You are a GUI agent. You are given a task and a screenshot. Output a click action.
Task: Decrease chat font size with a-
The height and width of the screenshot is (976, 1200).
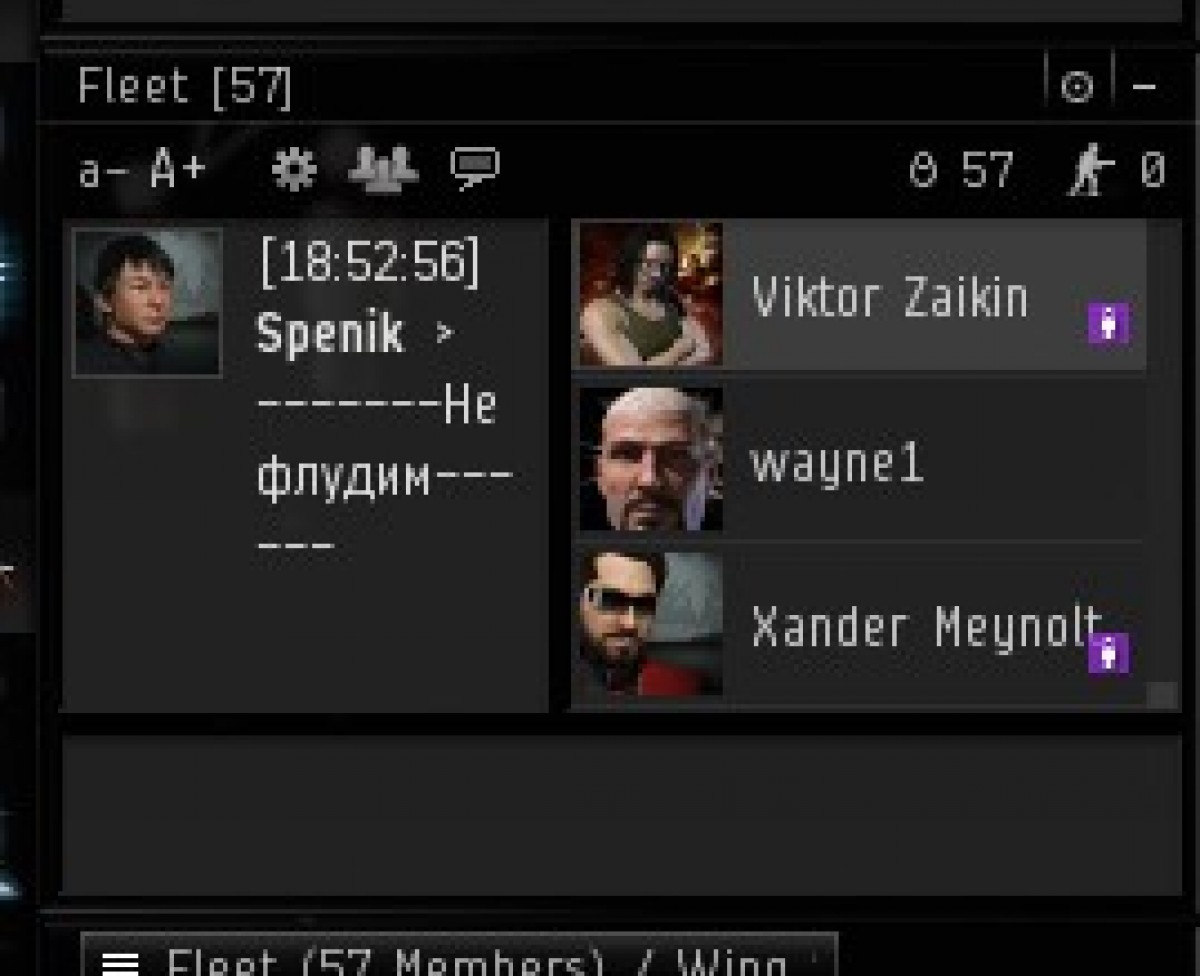102,171
